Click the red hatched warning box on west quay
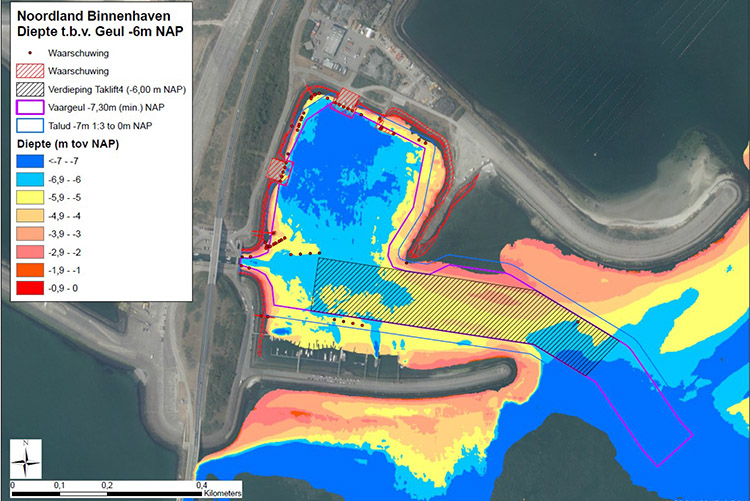 [279, 171]
